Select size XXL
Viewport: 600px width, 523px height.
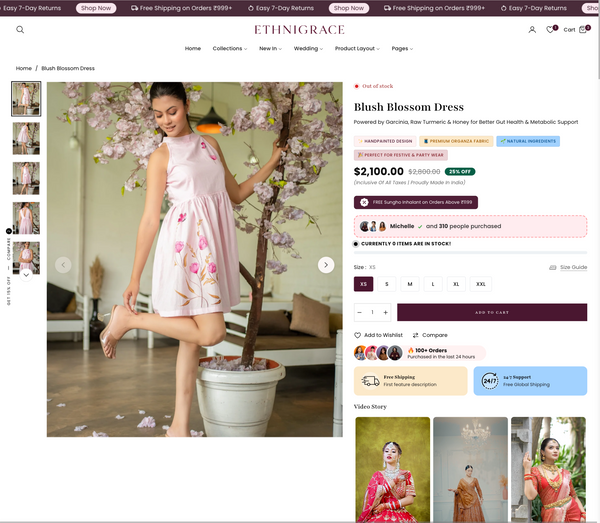pyautogui.click(x=481, y=284)
